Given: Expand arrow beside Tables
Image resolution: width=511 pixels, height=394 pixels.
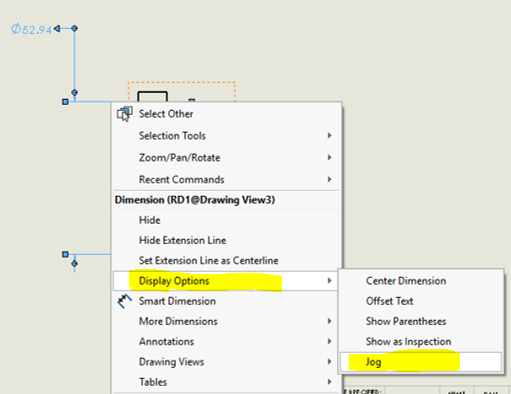Looking at the screenshot, I should (x=329, y=382).
